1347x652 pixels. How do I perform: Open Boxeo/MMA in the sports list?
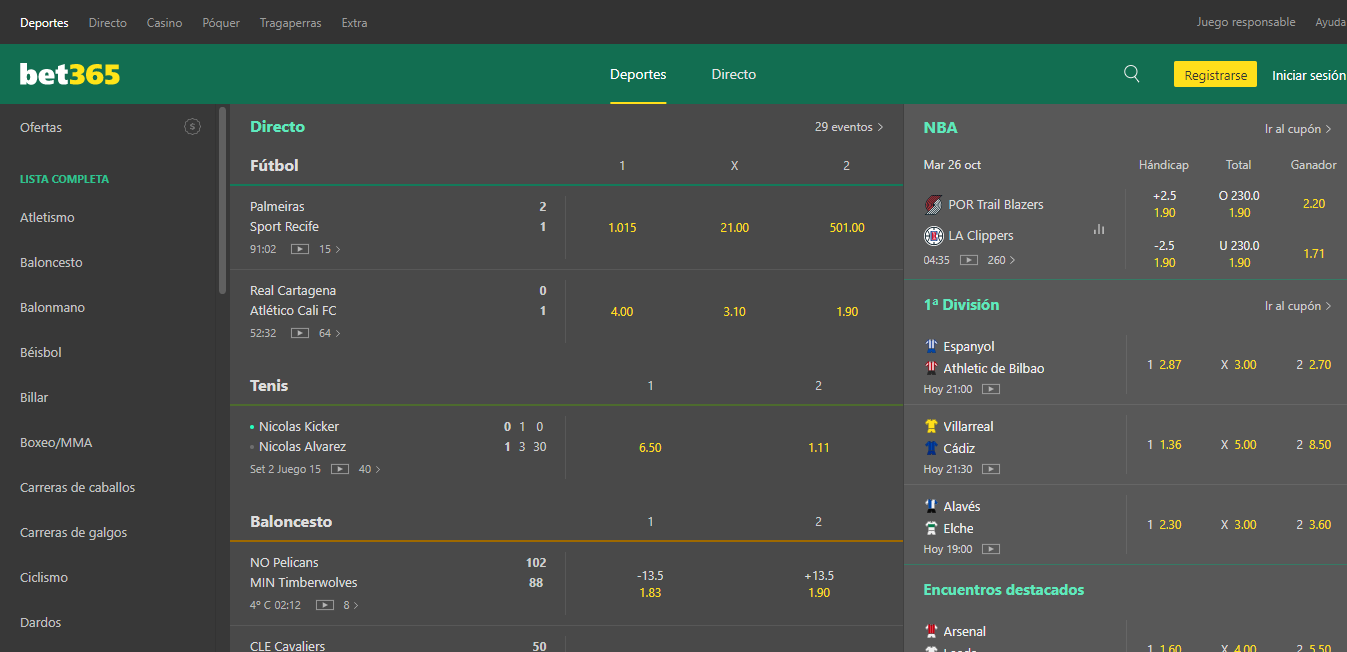tap(56, 442)
